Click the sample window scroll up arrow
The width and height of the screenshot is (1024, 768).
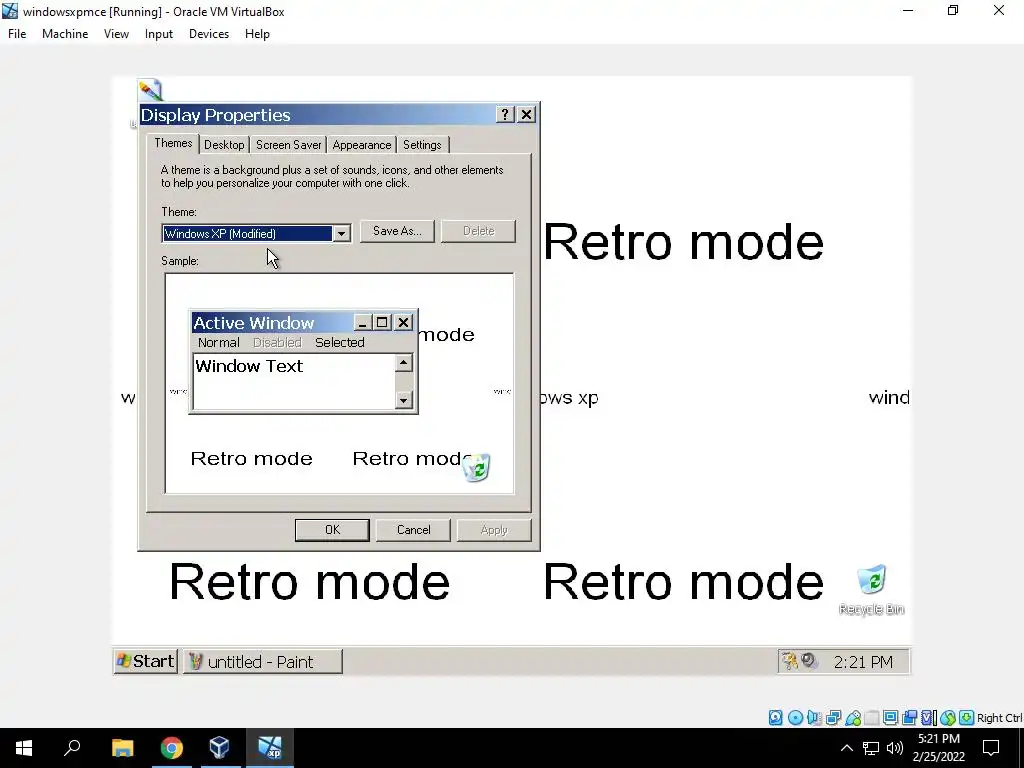point(404,363)
